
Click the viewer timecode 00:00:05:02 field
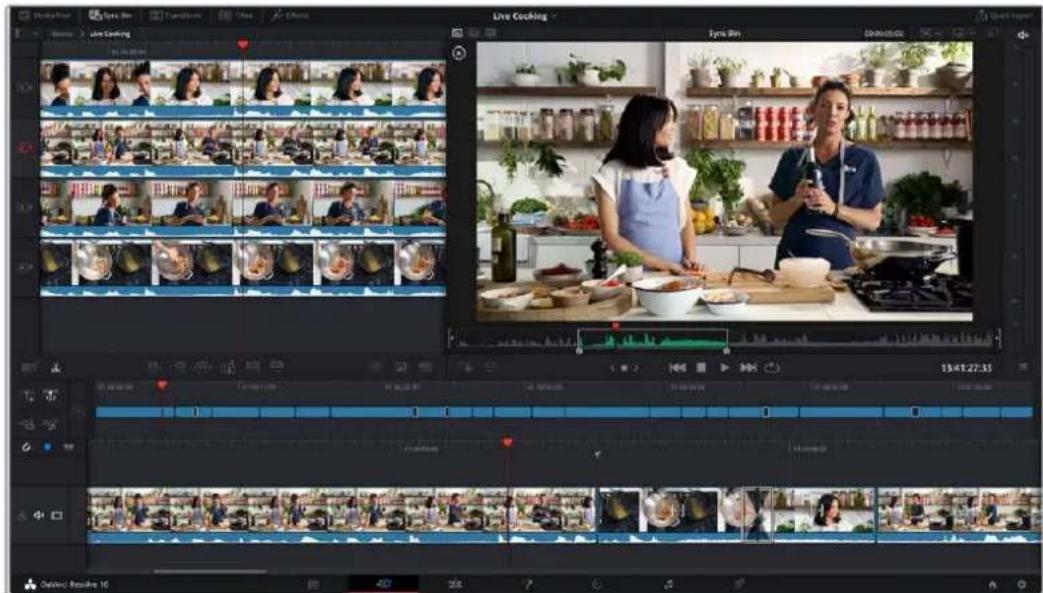(884, 33)
